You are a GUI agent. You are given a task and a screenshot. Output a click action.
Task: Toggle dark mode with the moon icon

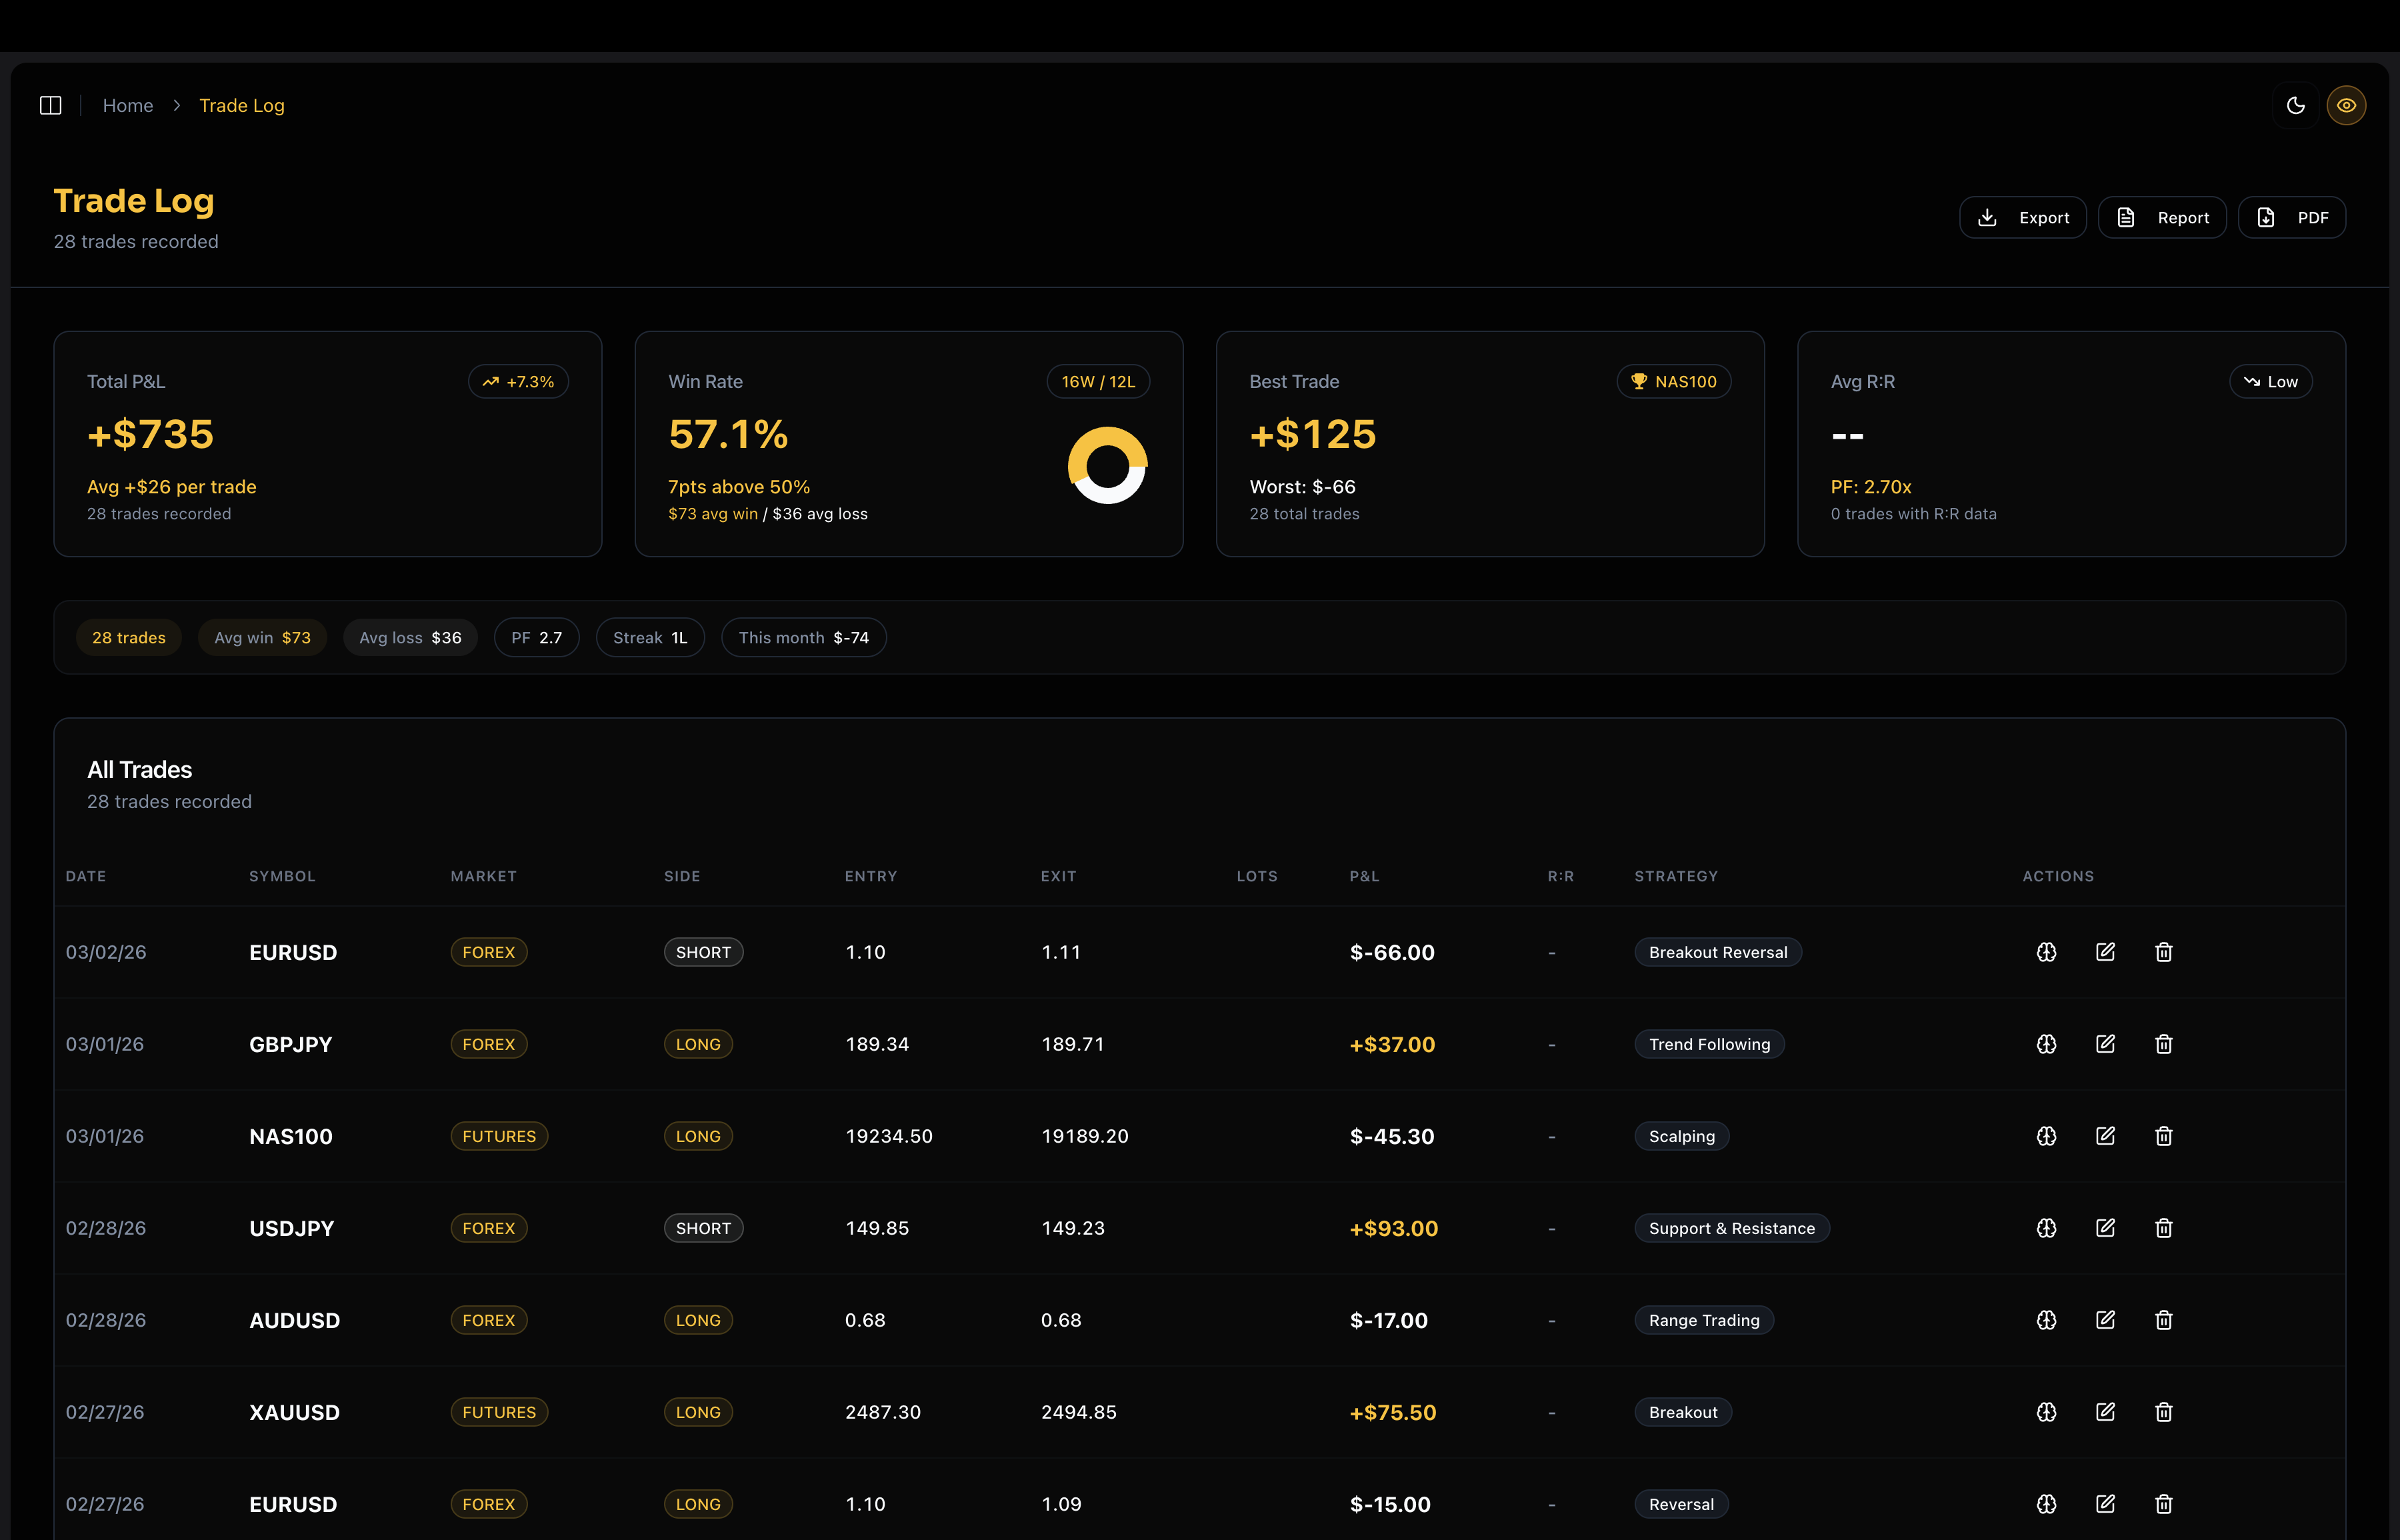pos(2295,105)
